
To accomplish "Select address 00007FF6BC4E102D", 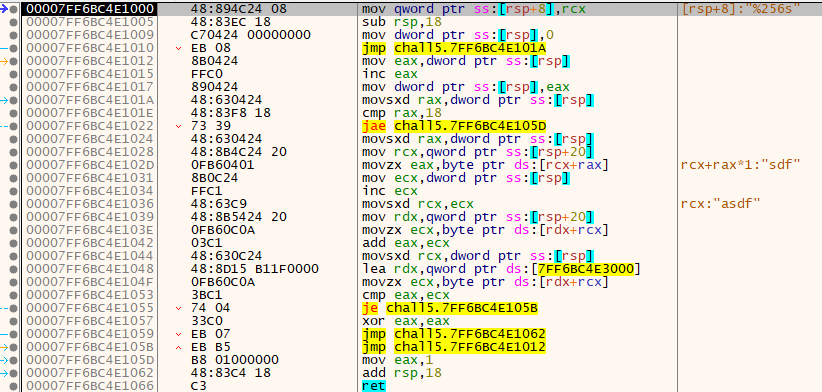I will pyautogui.click(x=90, y=165).
